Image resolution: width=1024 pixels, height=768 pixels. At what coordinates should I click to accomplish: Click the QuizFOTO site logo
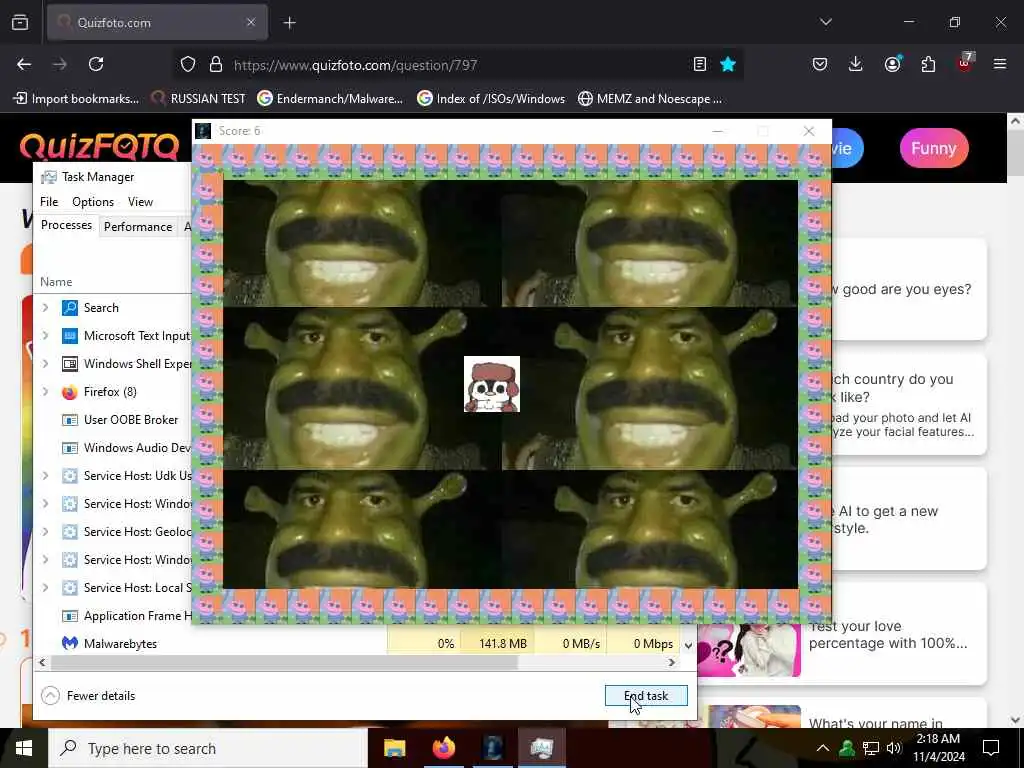[x=99, y=146]
